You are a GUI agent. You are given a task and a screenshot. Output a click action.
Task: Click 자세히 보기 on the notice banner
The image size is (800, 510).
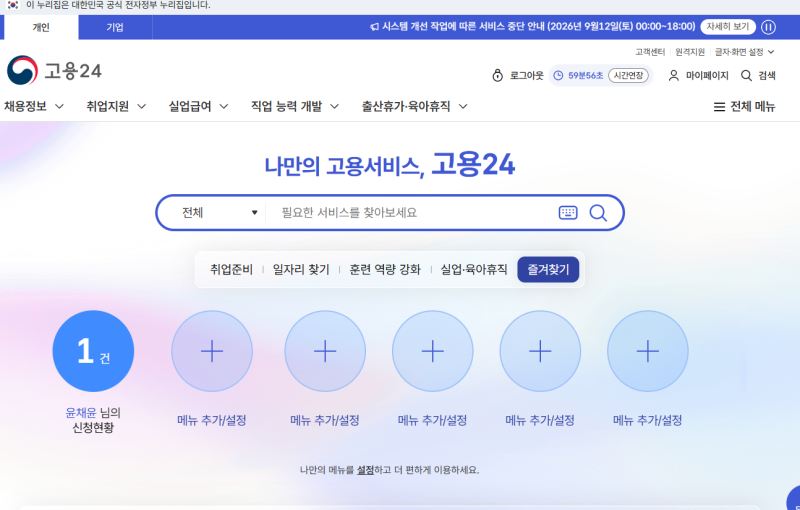(x=728, y=27)
